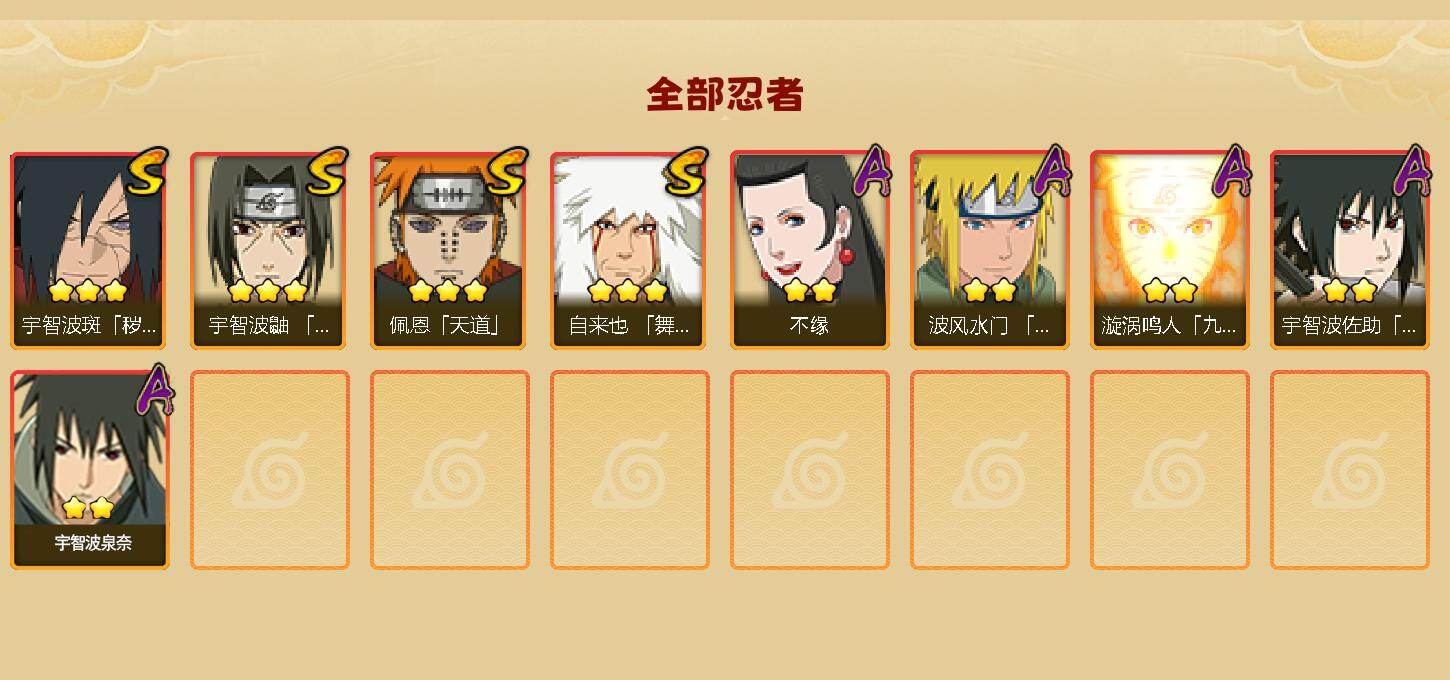Click the S rank badge on 佩恩

click(x=507, y=173)
